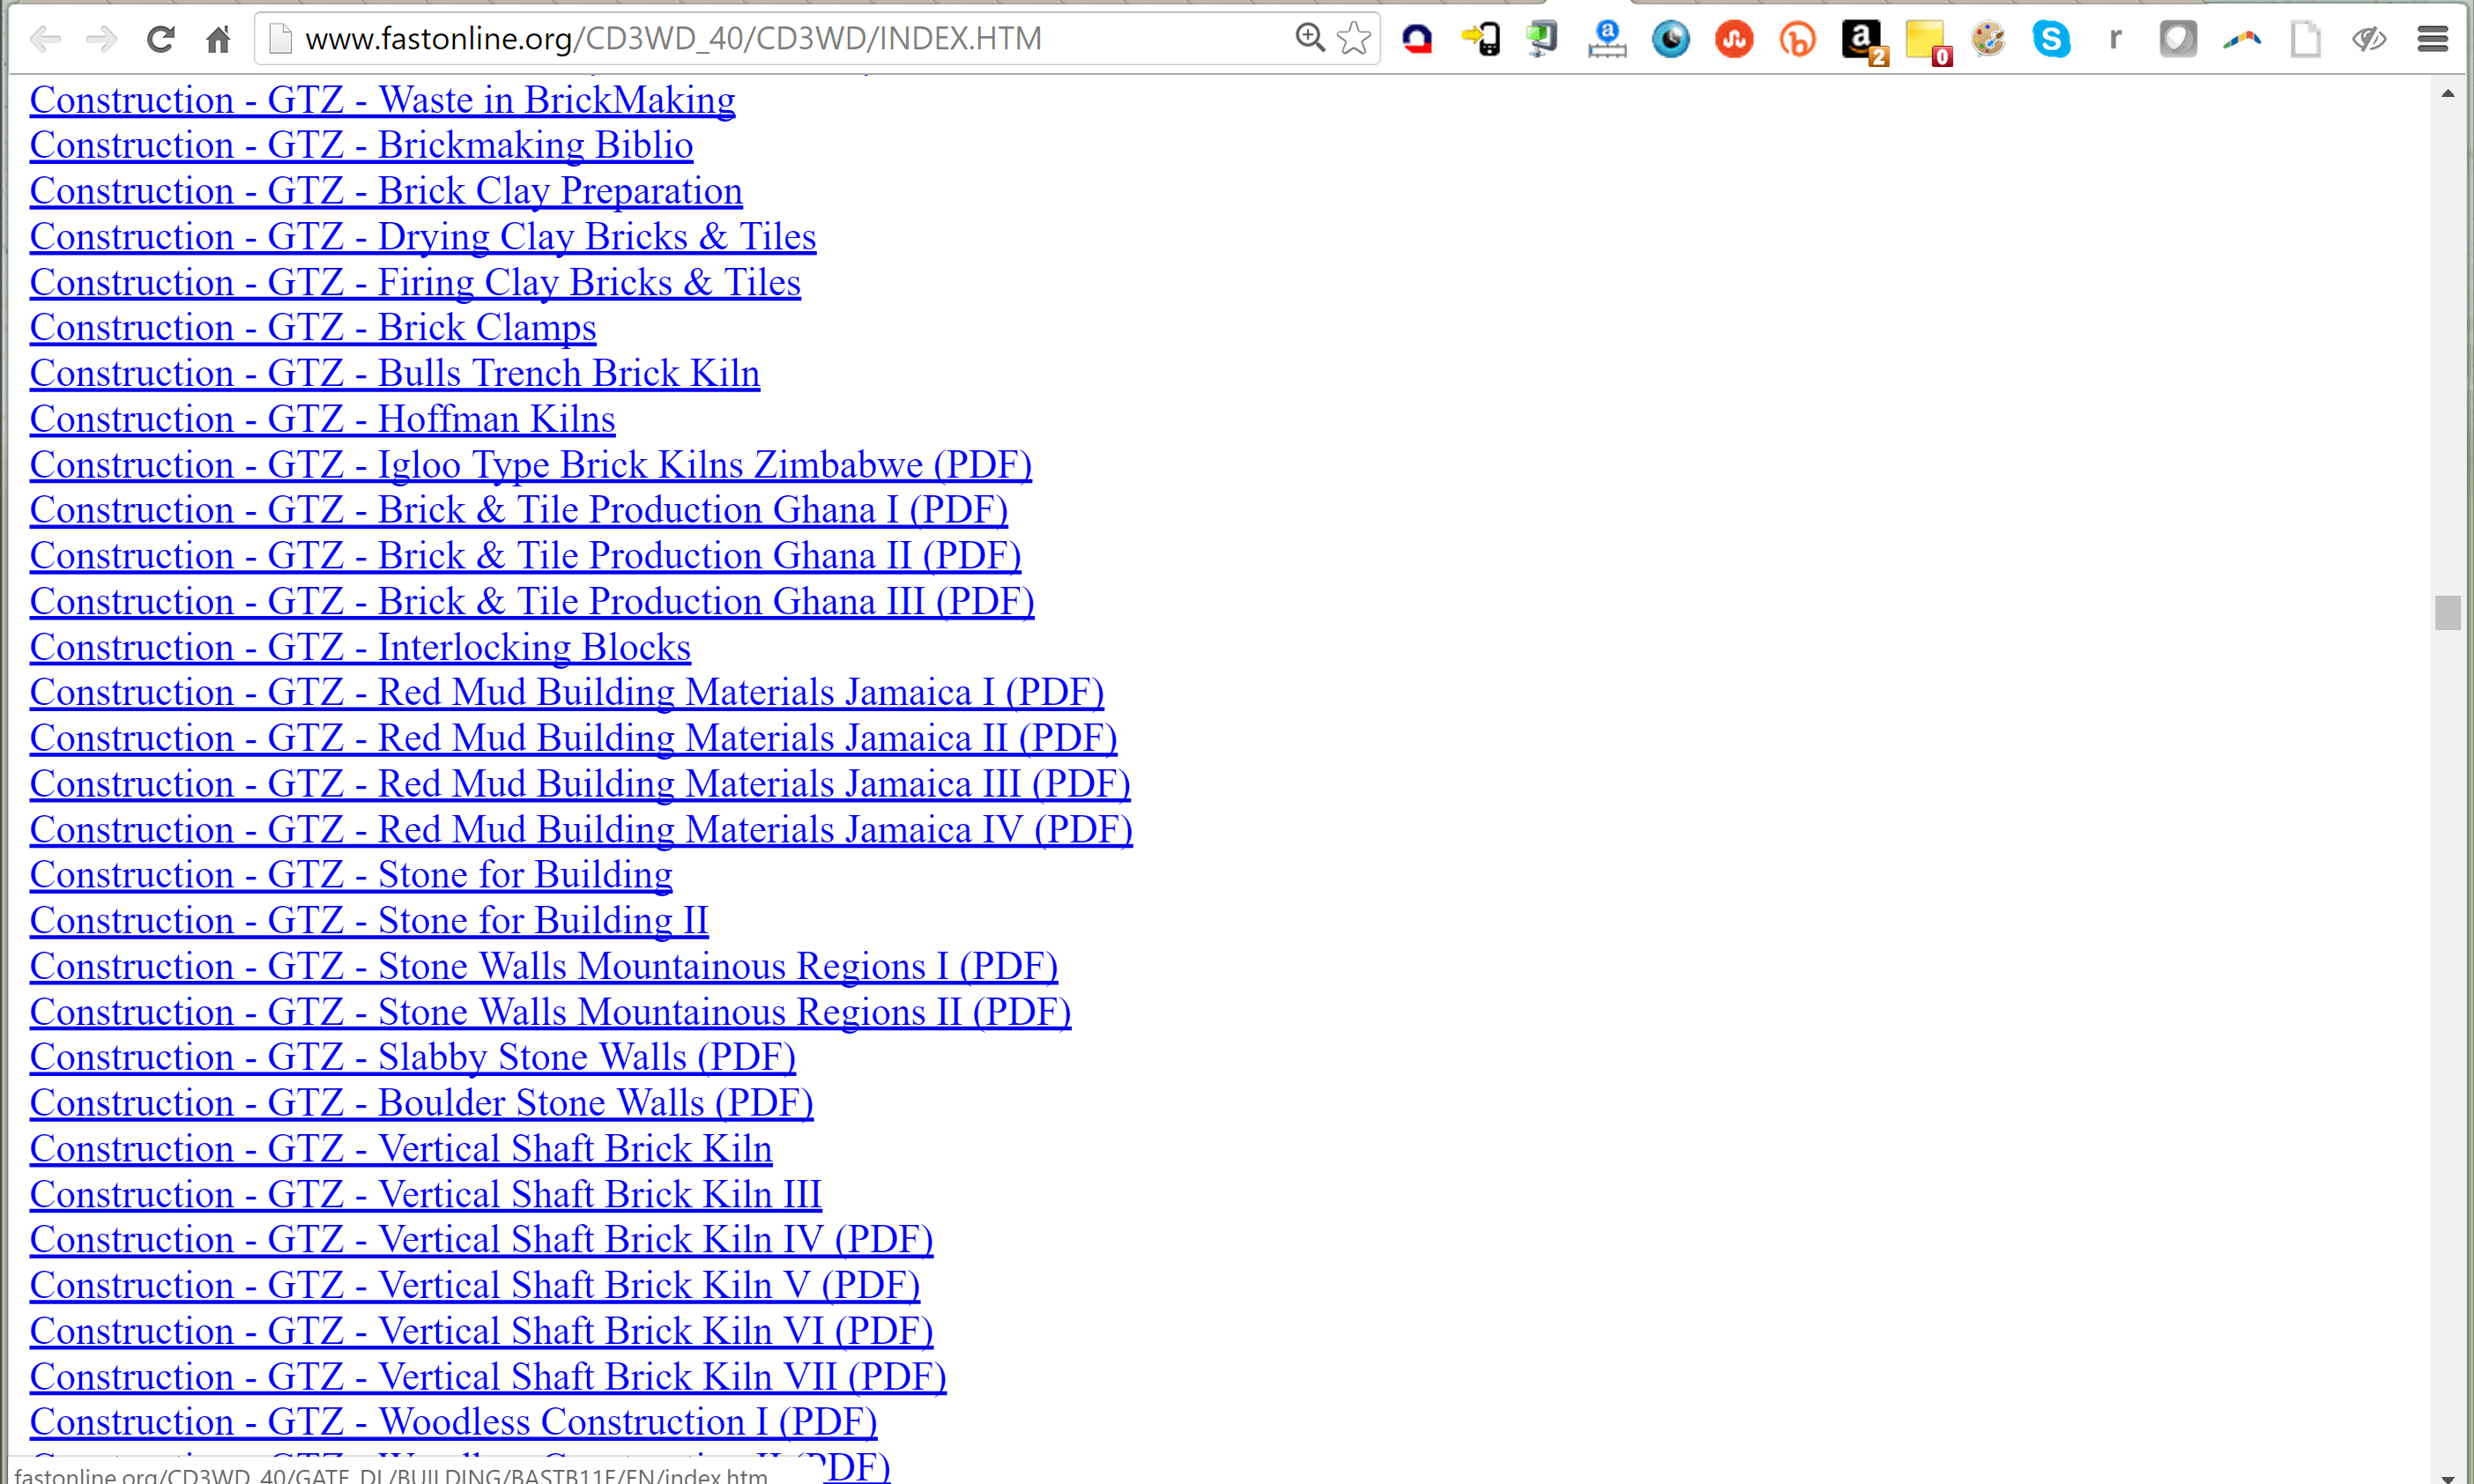Open Red Mud Building Materials Jamaica III

[x=580, y=784]
